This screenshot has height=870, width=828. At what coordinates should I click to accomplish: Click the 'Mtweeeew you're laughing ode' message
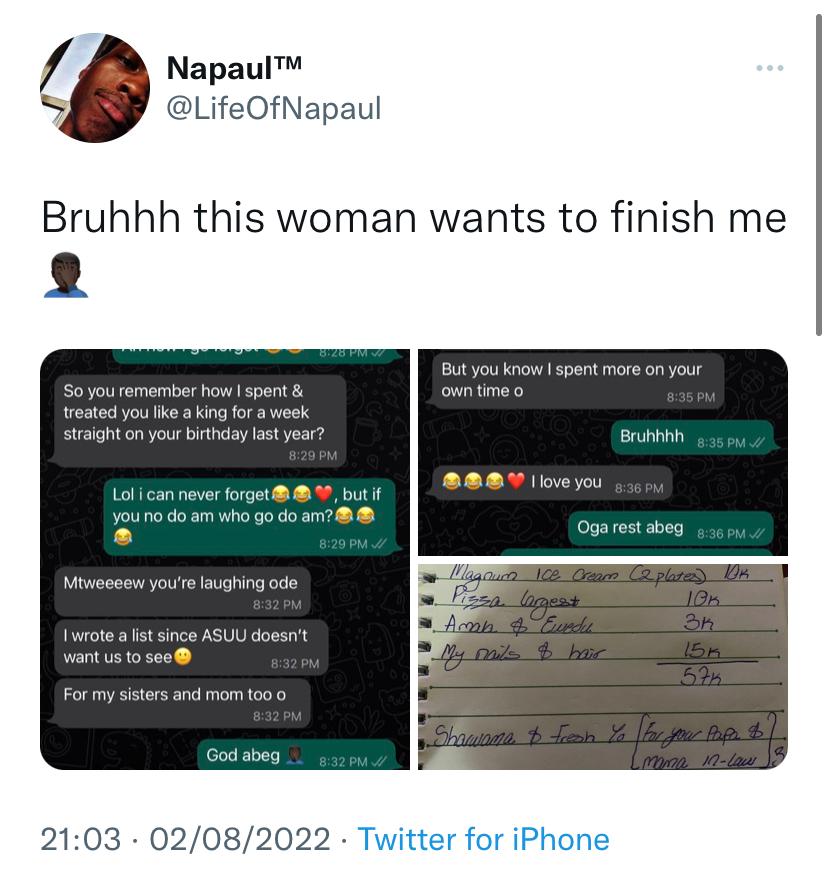tap(182, 591)
